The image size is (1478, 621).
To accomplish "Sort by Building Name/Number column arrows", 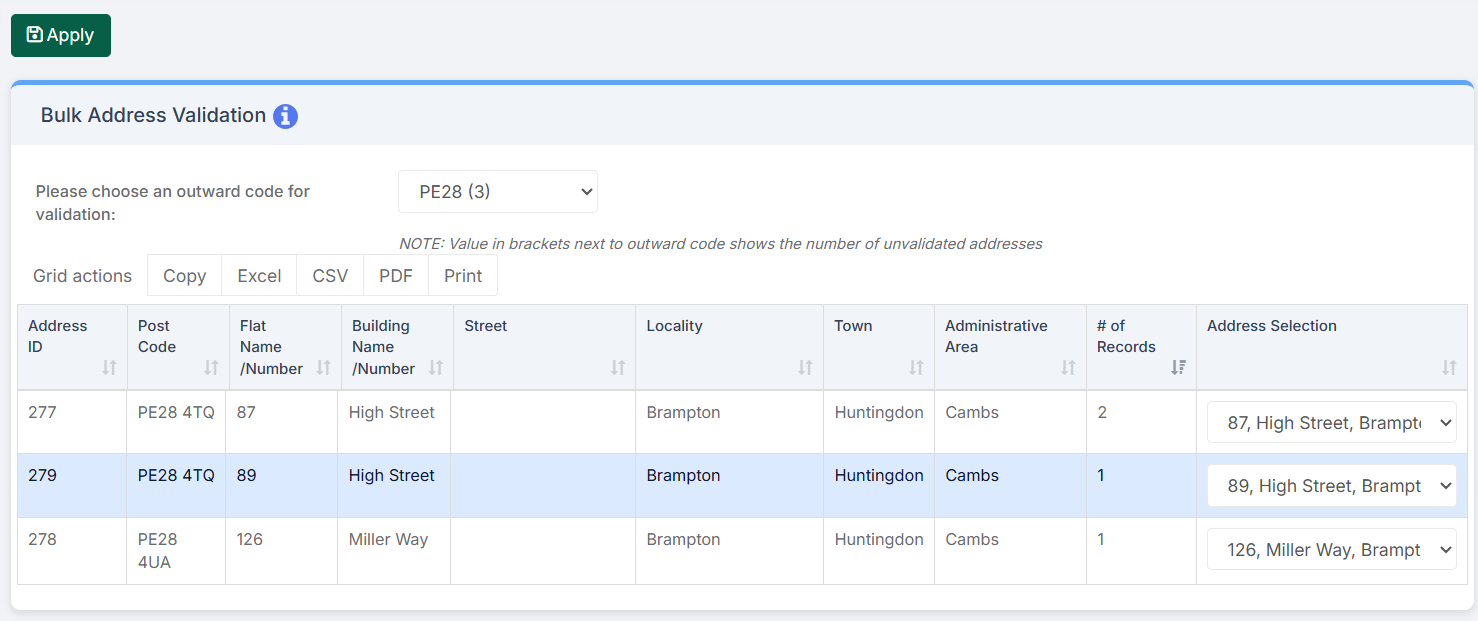I will click(436, 368).
